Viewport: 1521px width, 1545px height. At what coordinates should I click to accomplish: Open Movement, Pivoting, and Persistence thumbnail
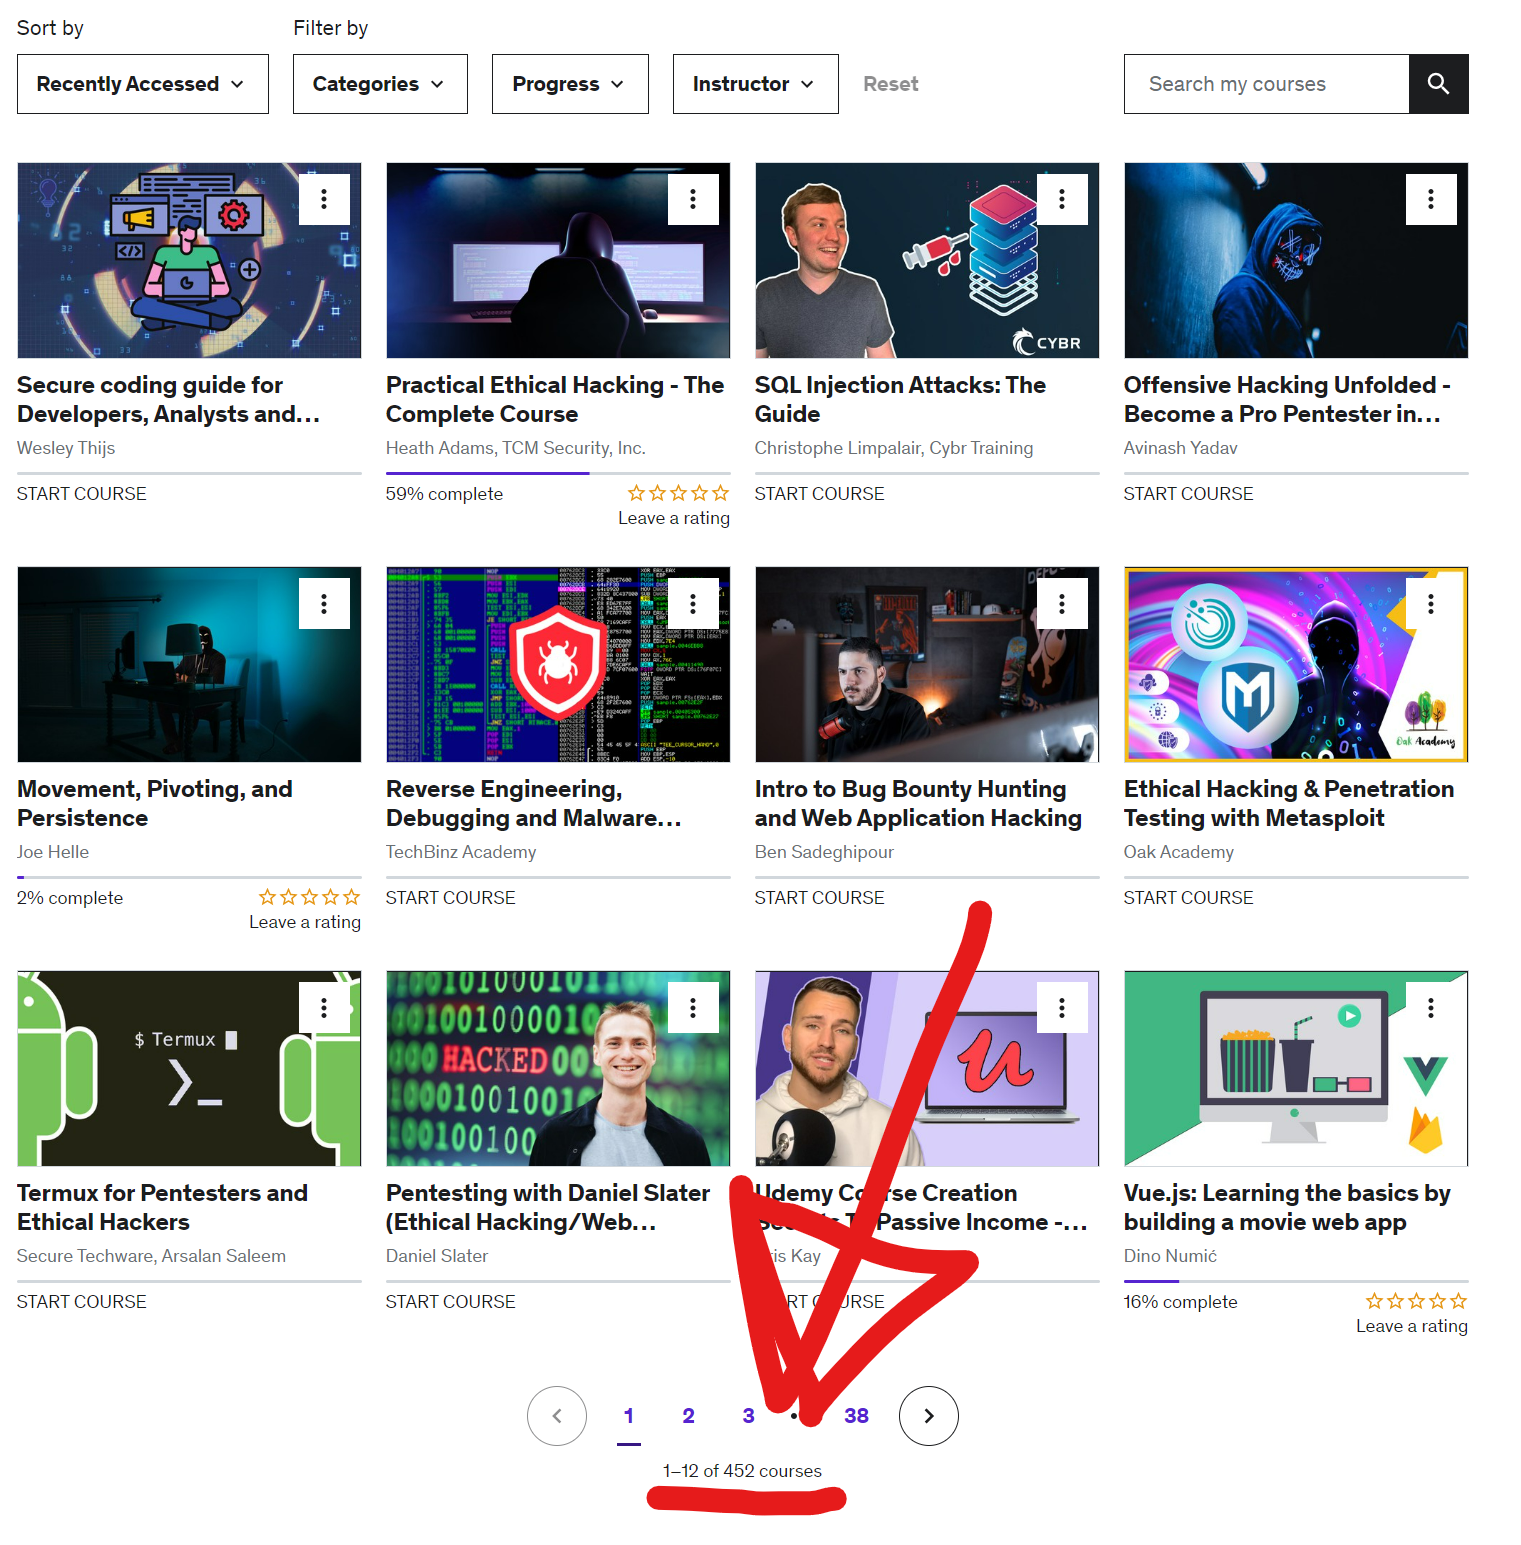pos(189,664)
